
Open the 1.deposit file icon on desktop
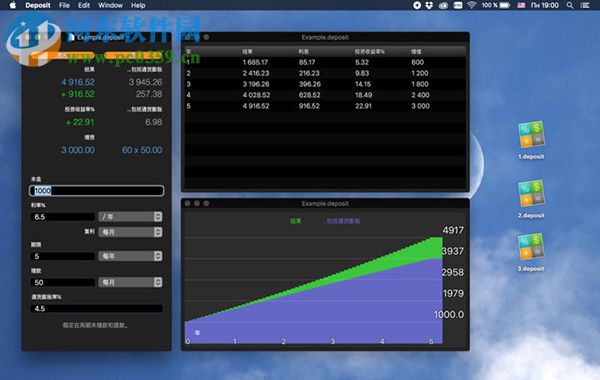pyautogui.click(x=531, y=135)
